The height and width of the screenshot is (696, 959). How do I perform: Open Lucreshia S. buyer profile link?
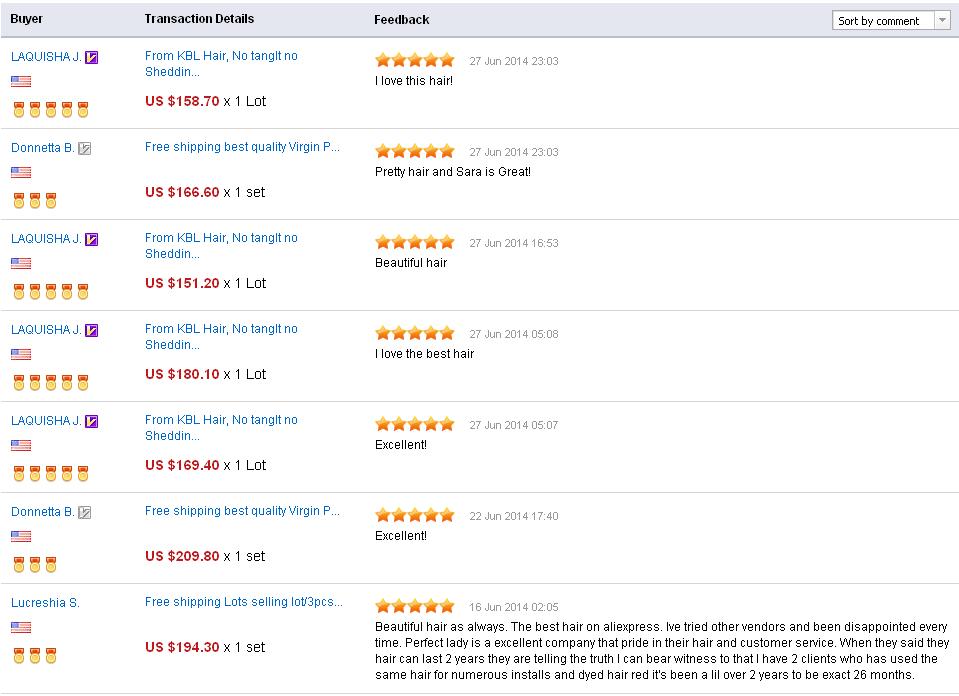click(x=45, y=603)
